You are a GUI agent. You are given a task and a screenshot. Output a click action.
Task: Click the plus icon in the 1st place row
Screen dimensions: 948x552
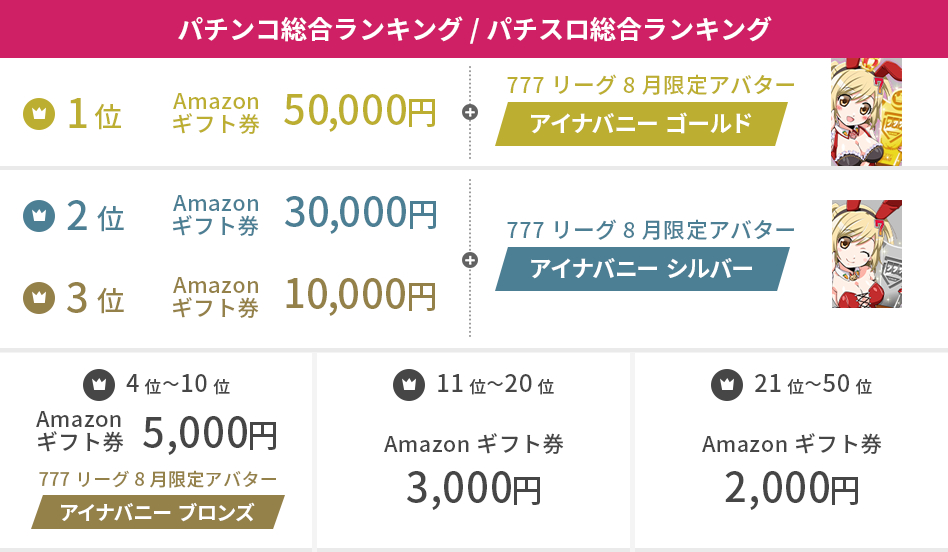coord(470,112)
